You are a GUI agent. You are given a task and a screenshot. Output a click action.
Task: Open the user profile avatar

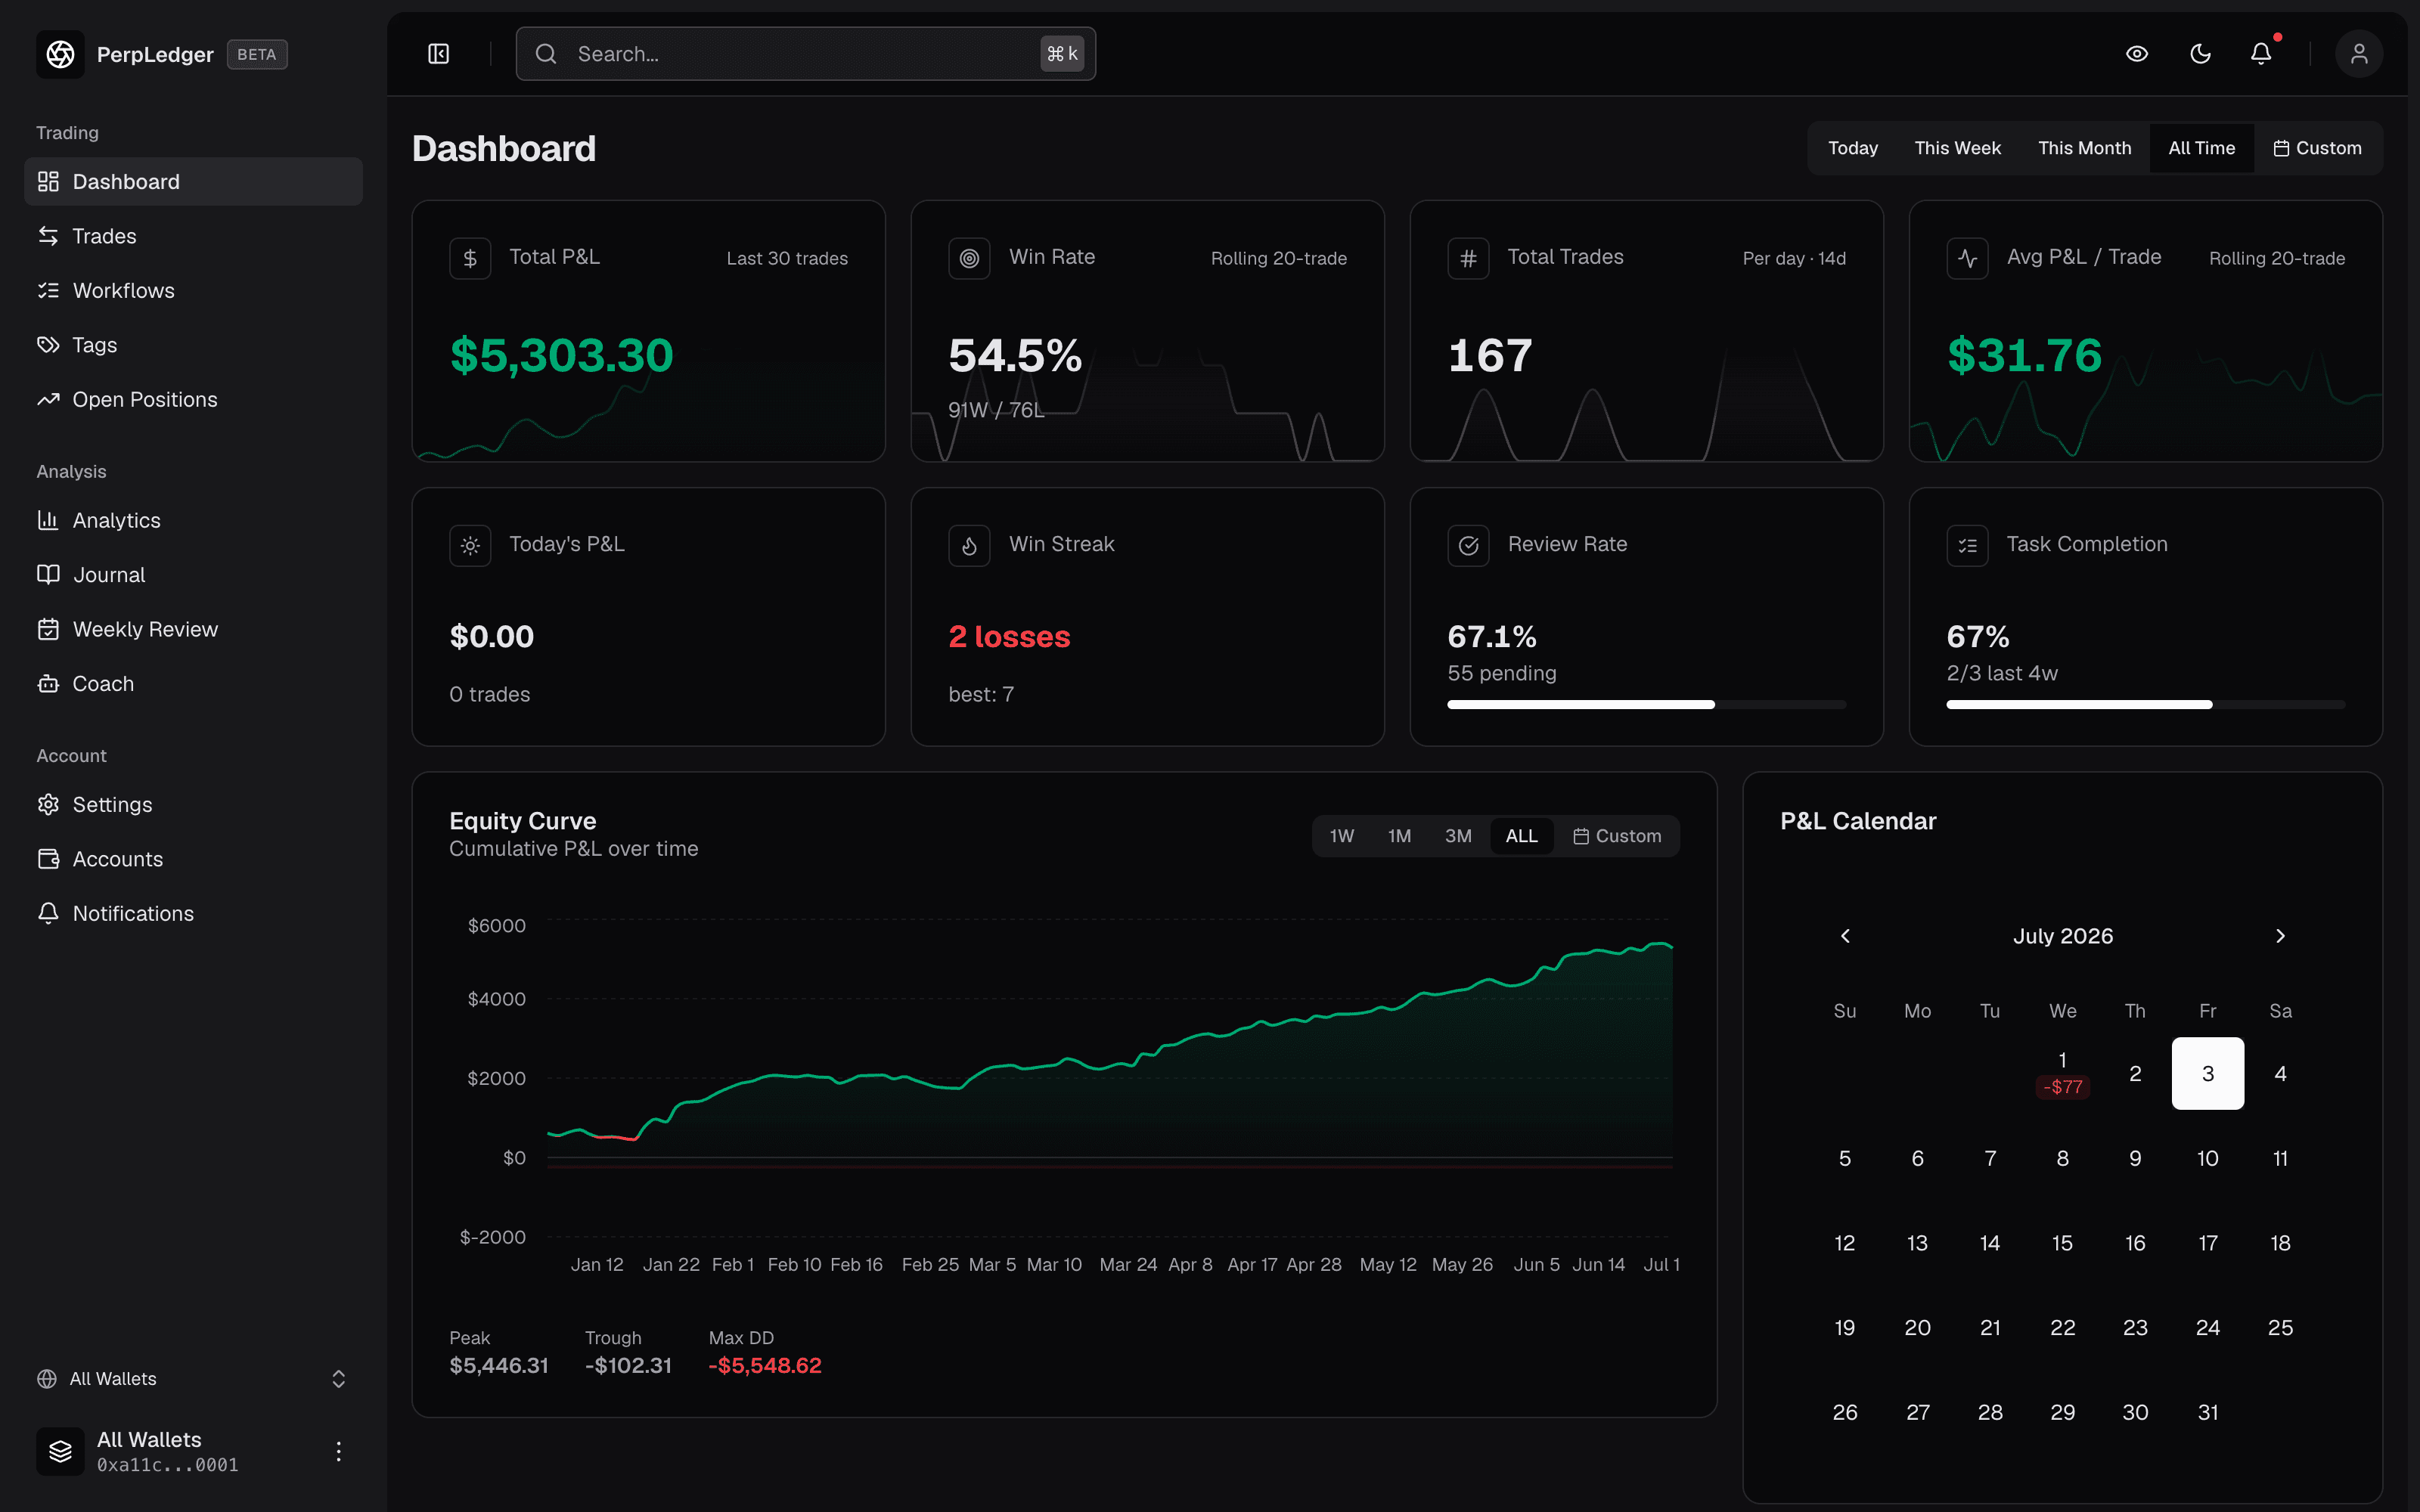tap(2359, 54)
